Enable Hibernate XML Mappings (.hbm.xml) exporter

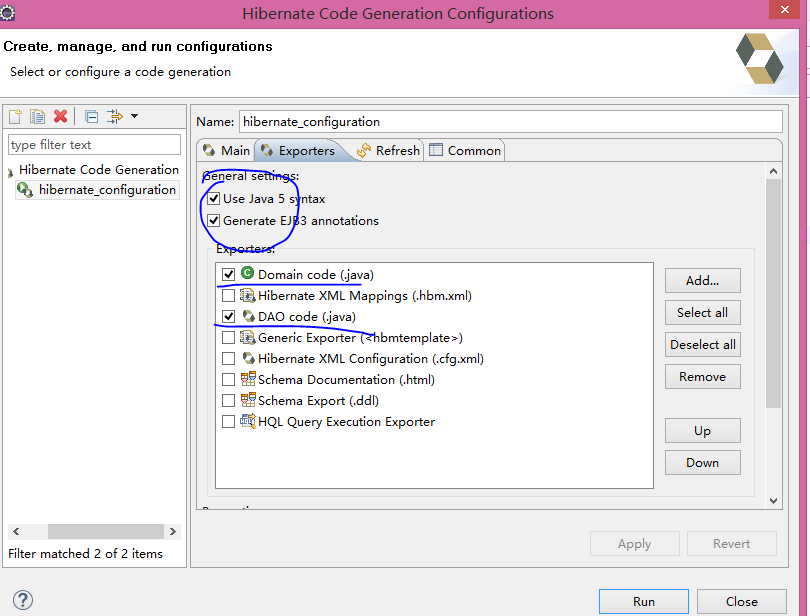228,296
